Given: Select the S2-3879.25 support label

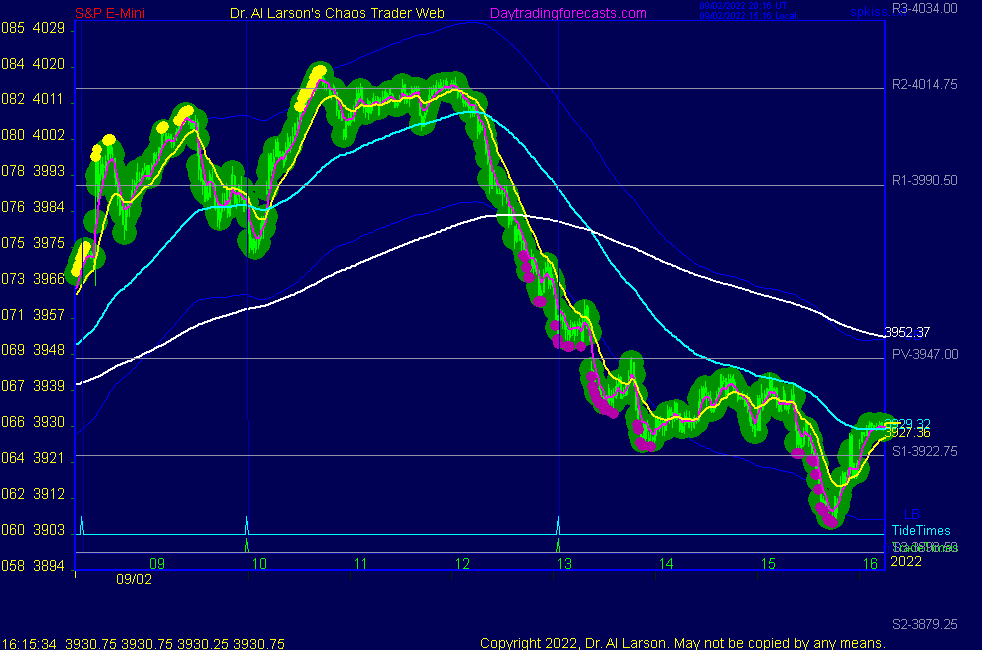Looking at the screenshot, I should 924,624.
